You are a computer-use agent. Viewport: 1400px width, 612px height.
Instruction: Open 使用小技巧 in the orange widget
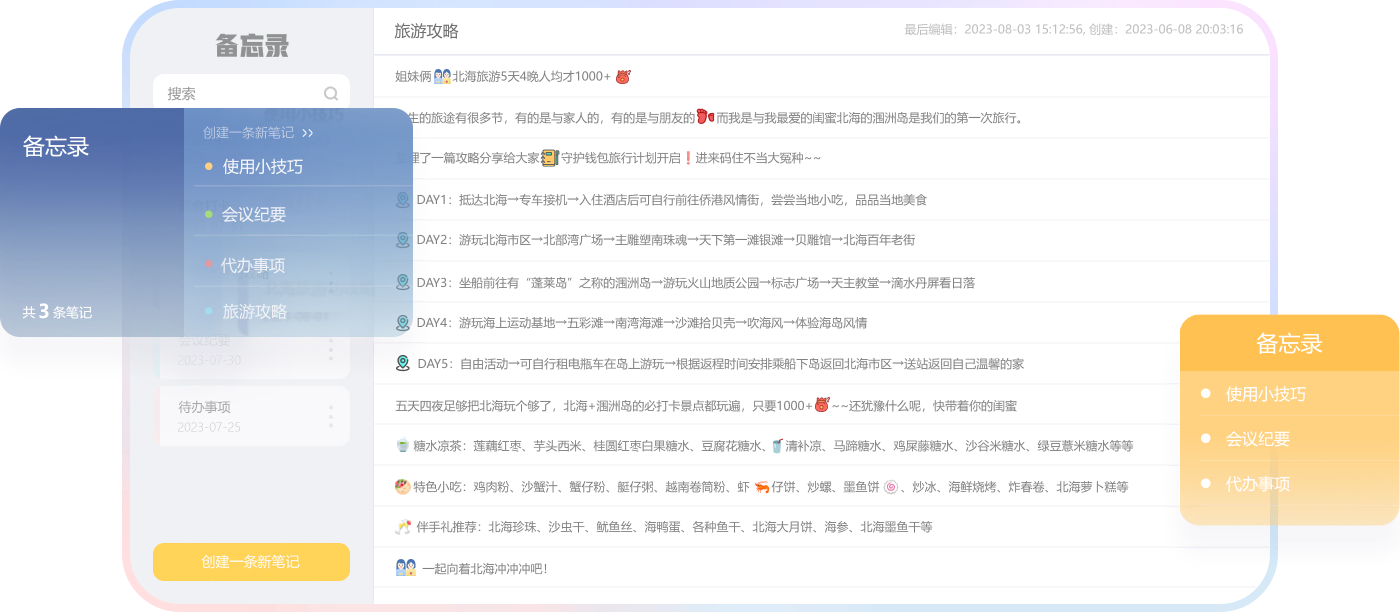(1266, 394)
